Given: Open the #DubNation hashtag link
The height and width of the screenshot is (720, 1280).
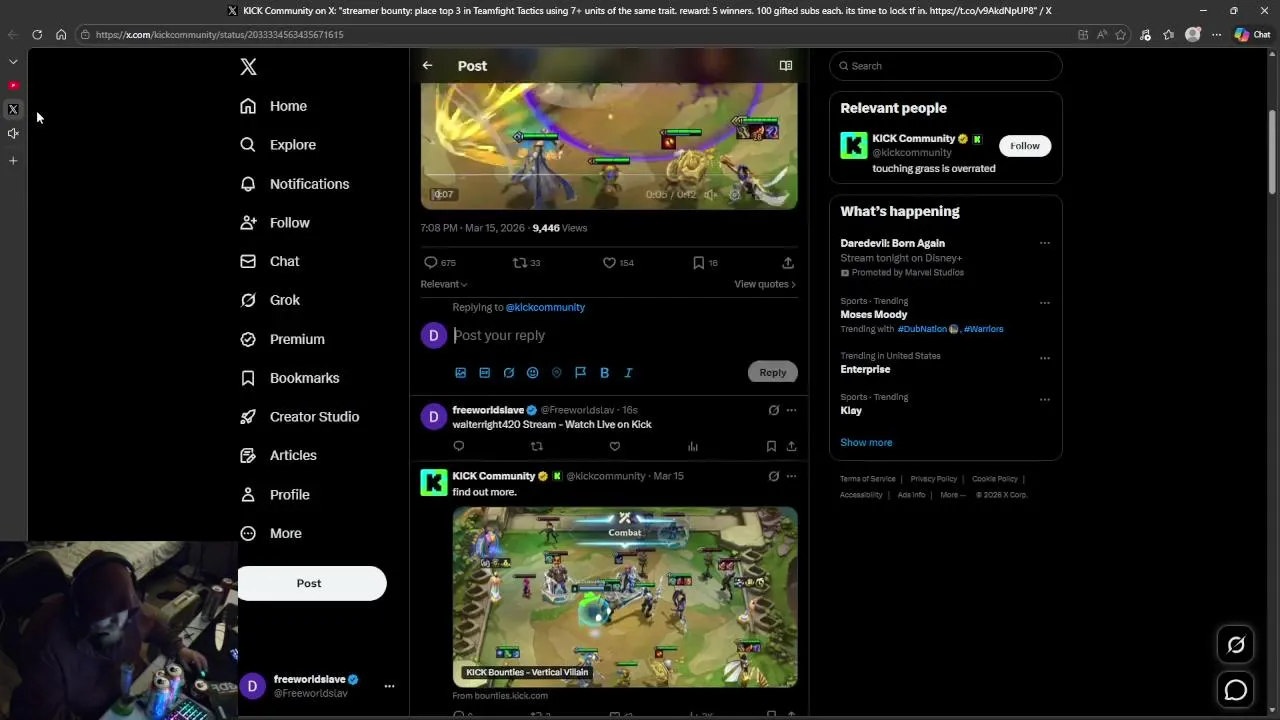Looking at the screenshot, I should (922, 329).
